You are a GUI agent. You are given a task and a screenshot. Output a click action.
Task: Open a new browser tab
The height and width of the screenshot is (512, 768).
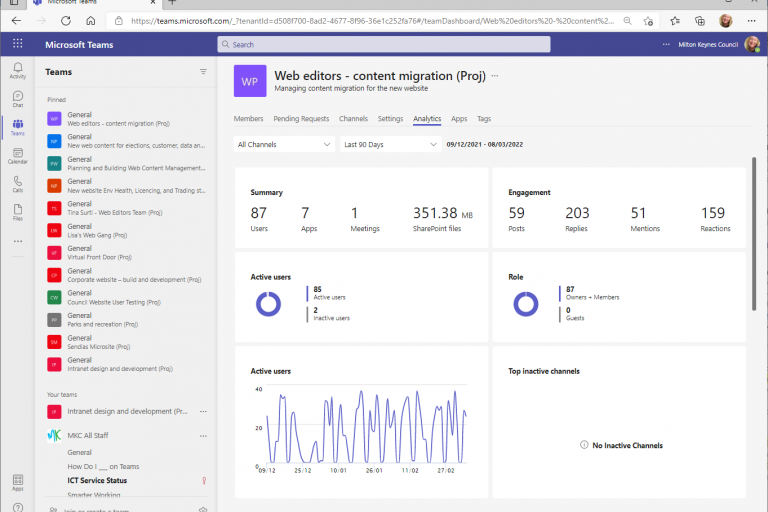point(172,2)
